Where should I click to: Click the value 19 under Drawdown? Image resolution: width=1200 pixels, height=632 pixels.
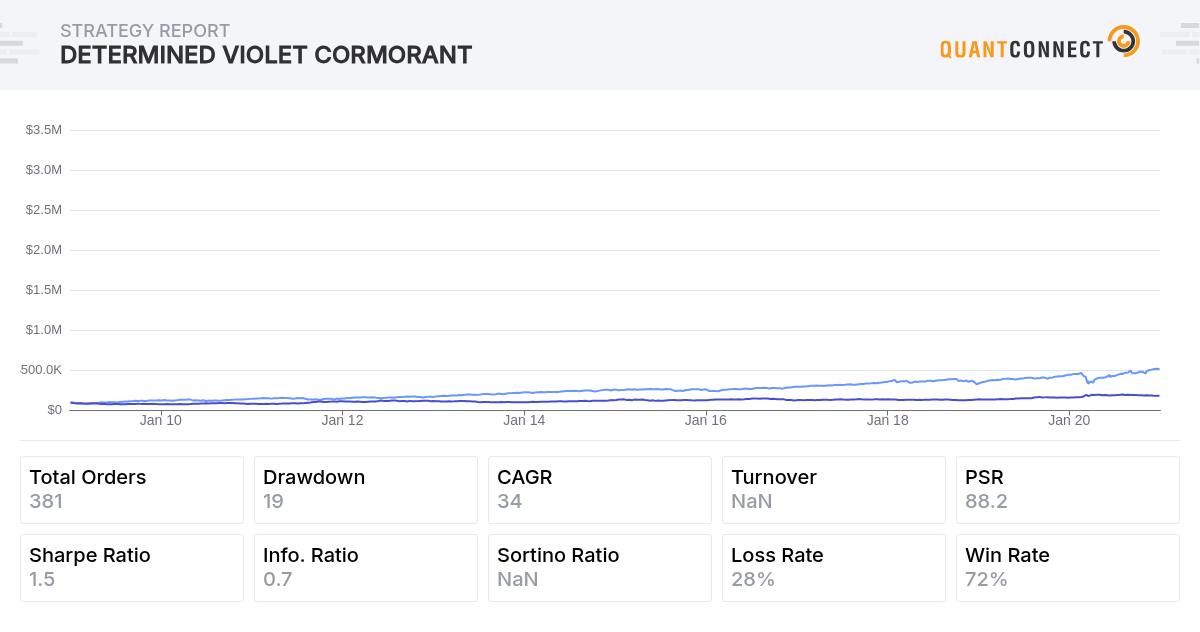point(274,501)
